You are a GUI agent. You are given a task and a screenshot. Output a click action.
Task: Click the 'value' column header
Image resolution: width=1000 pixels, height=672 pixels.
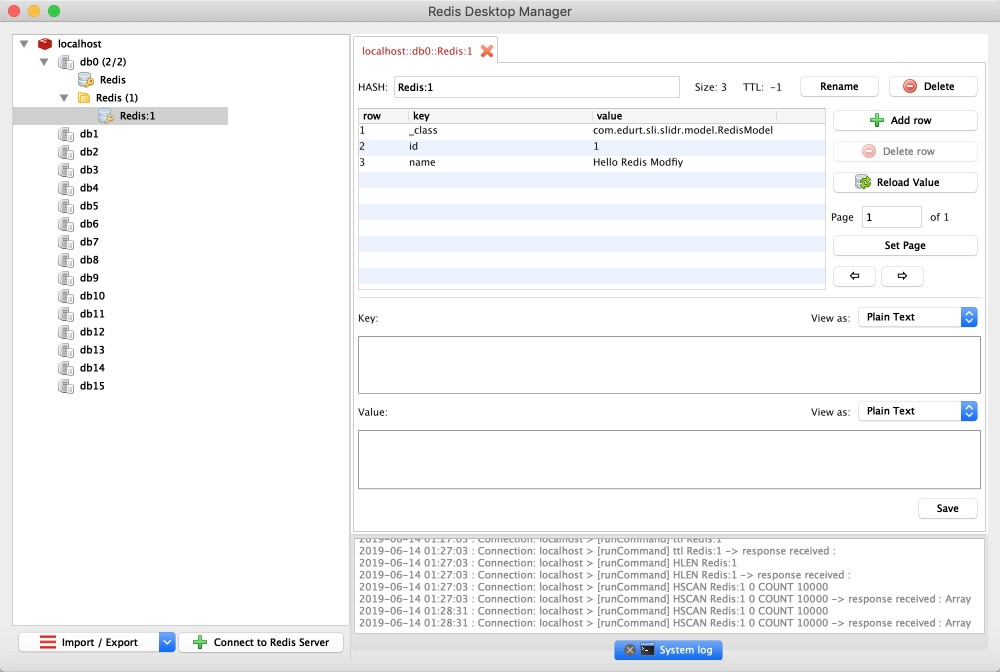684,116
